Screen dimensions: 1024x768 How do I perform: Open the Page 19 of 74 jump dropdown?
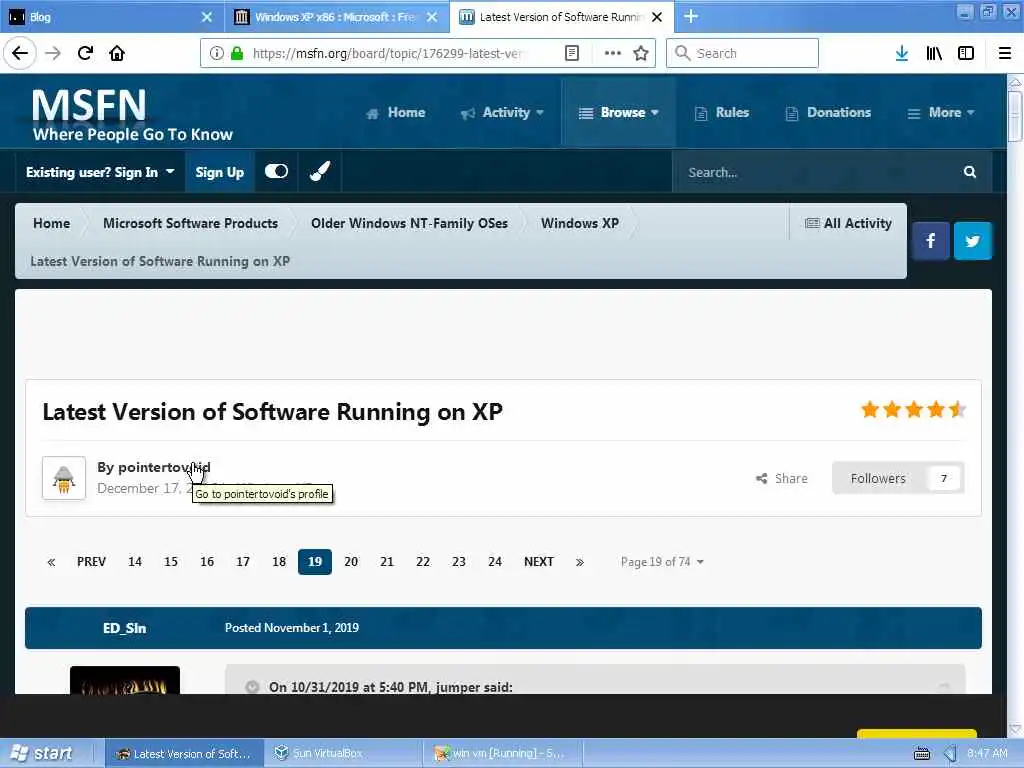[x=662, y=562]
